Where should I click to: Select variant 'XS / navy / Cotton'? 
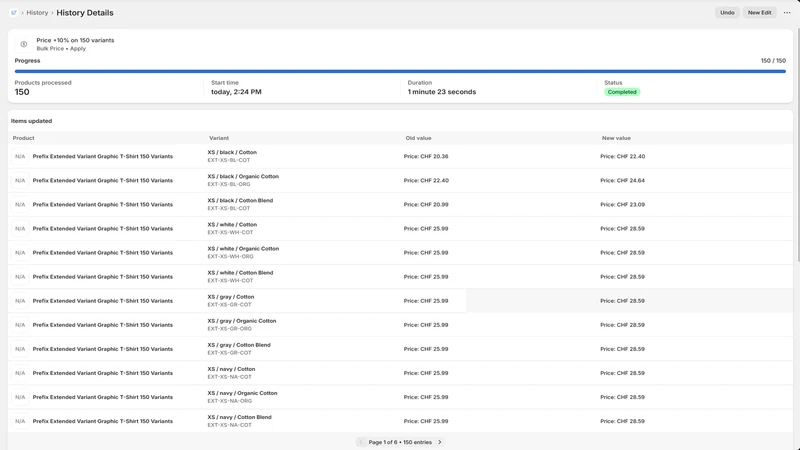(231, 369)
